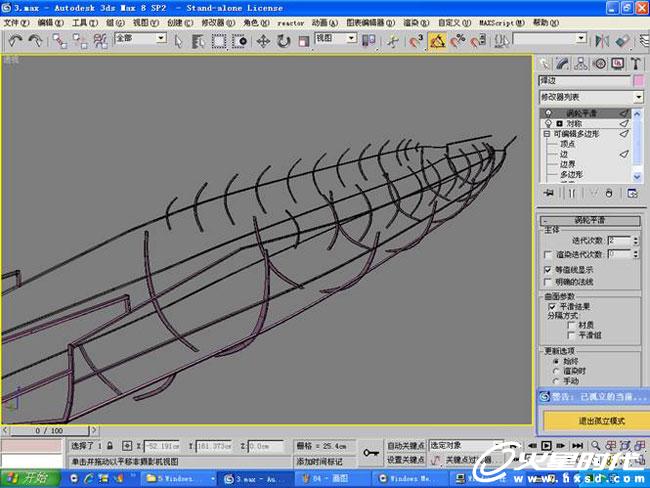This screenshot has height=488, width=650.
Task: Toggle the Percent Snap icon
Action: coord(458,41)
